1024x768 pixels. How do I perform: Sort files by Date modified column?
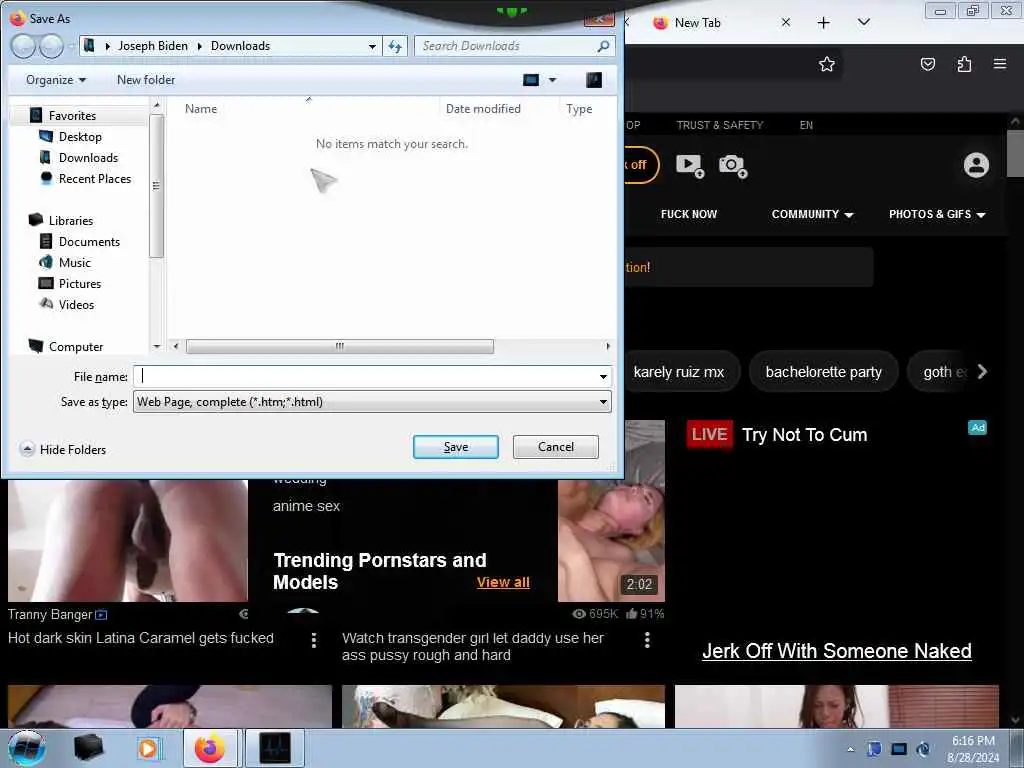[483, 108]
